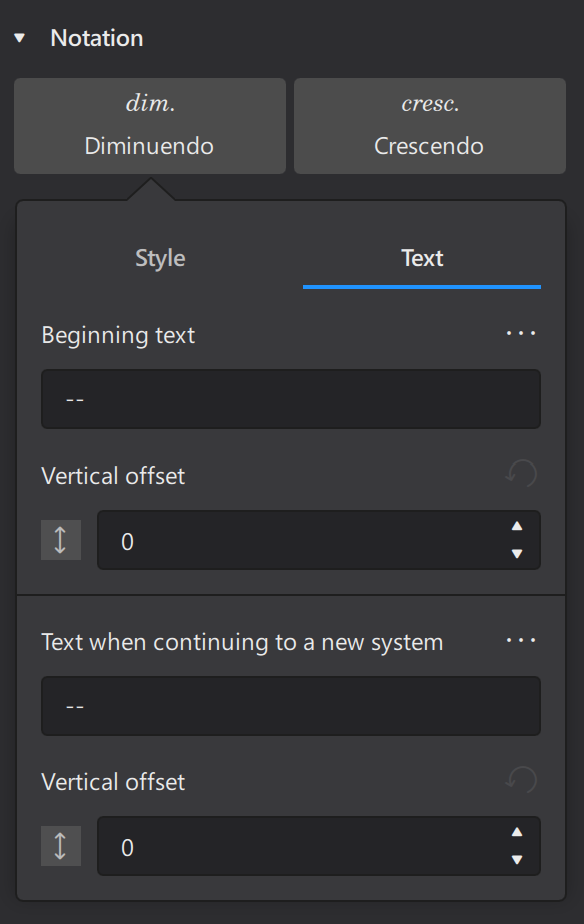Image resolution: width=584 pixels, height=924 pixels.
Task: Open the options menu for continuation text
Action: click(x=521, y=641)
